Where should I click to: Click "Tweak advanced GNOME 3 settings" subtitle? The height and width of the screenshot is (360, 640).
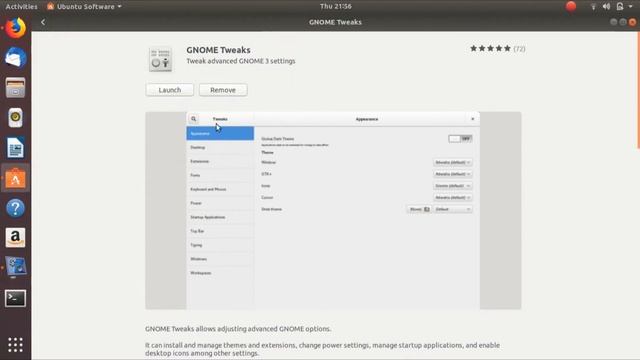click(241, 61)
